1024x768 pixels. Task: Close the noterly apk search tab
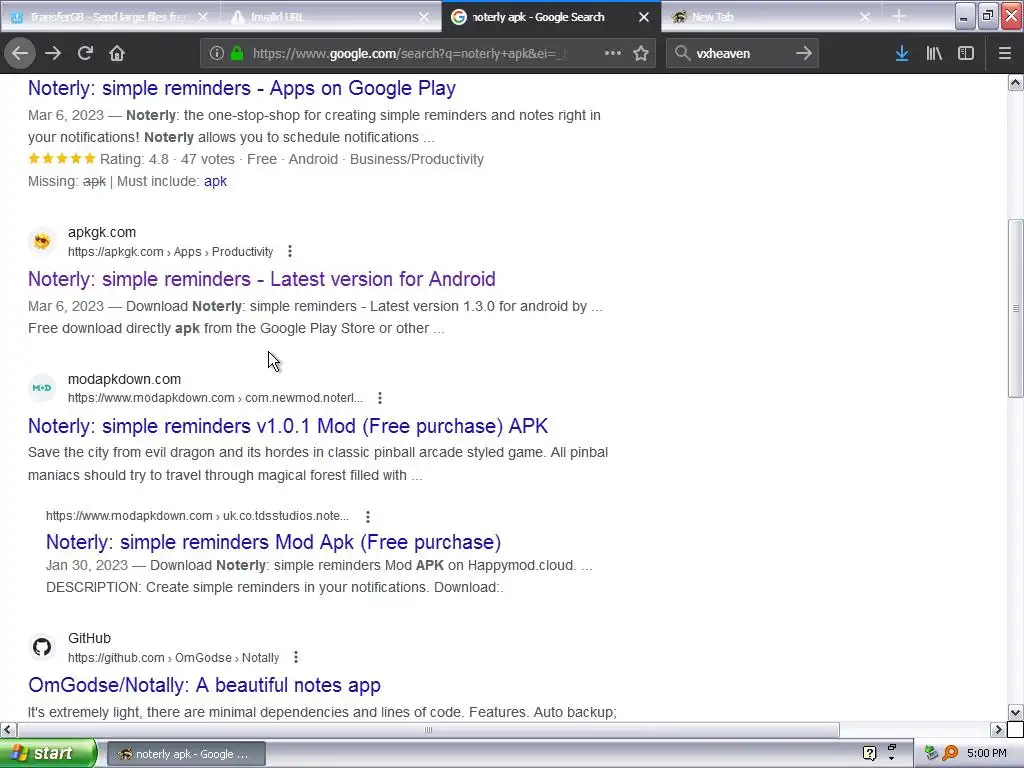(x=644, y=17)
